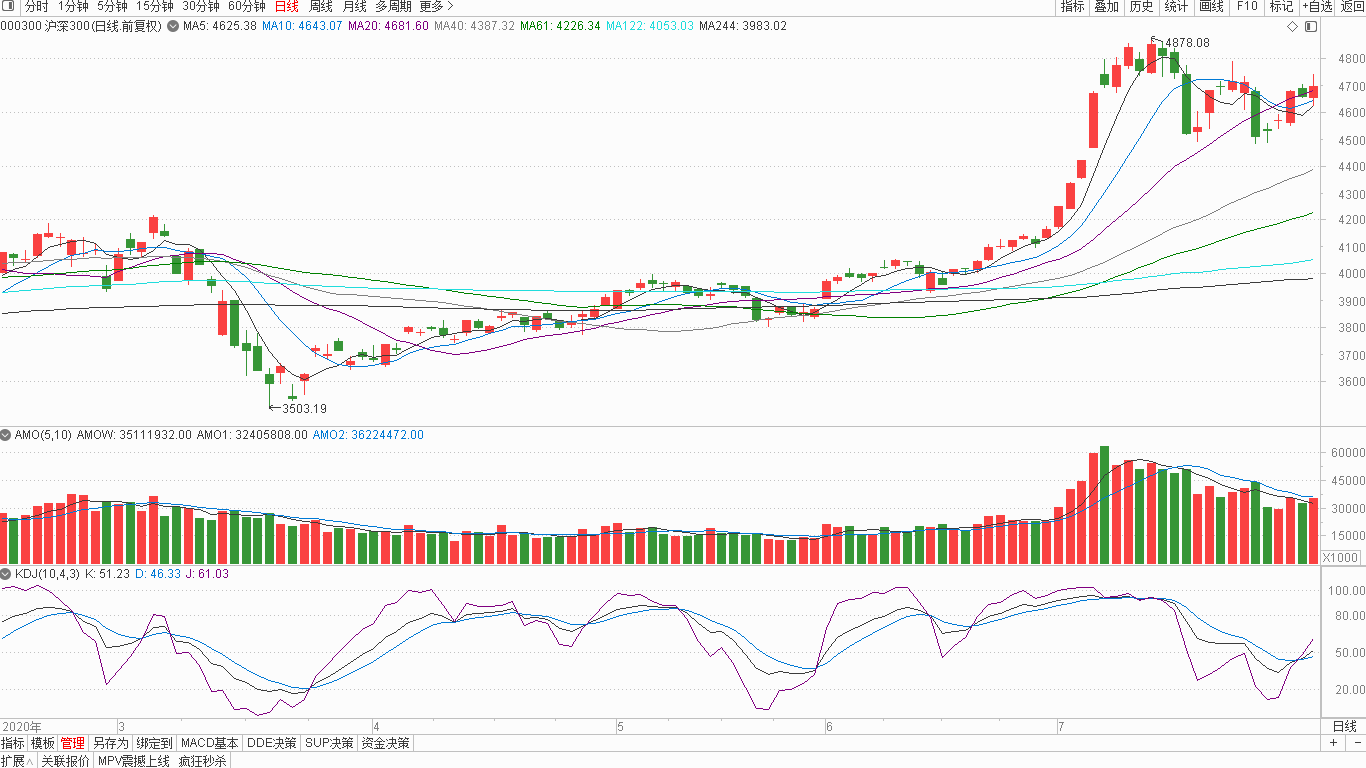This screenshot has height=768, width=1366.
Task: Click the X1000 volume scale label
Action: 1340,557
